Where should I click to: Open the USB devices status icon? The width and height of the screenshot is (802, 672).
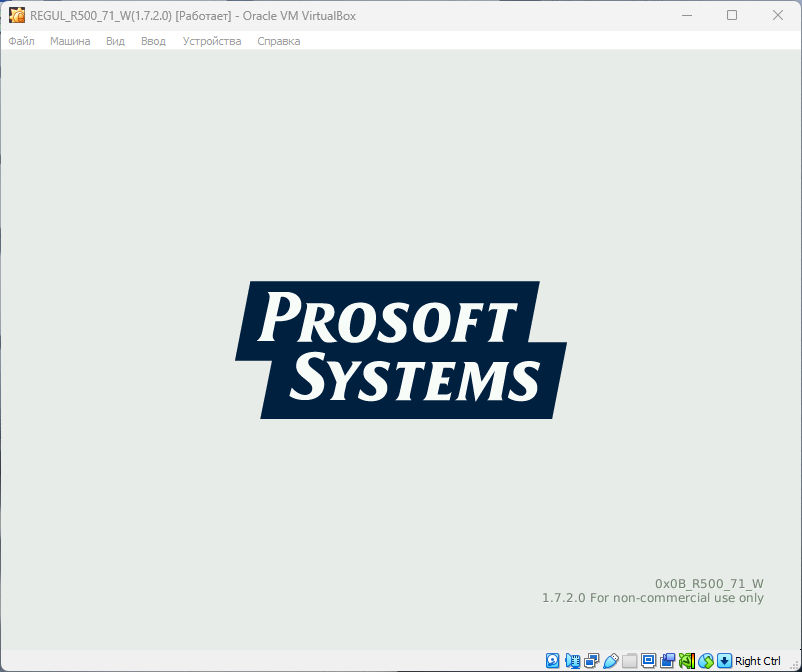[610, 661]
